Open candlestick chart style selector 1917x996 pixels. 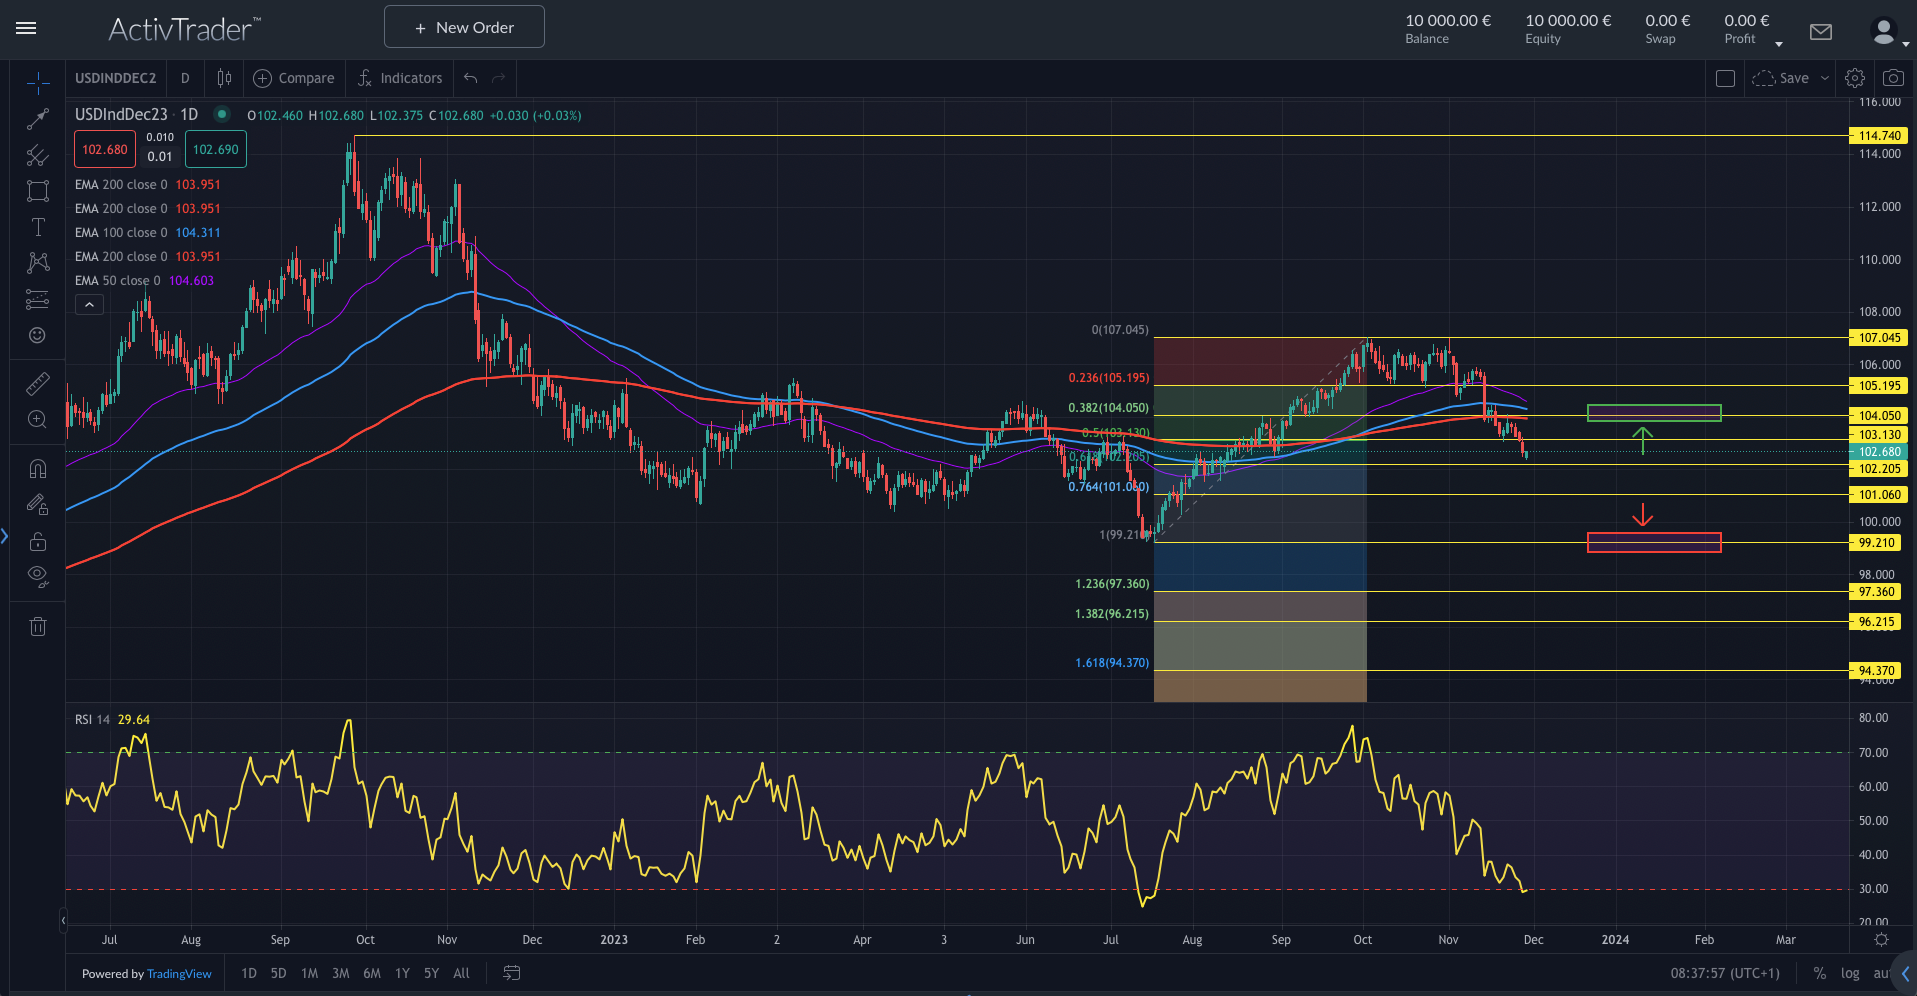click(224, 78)
